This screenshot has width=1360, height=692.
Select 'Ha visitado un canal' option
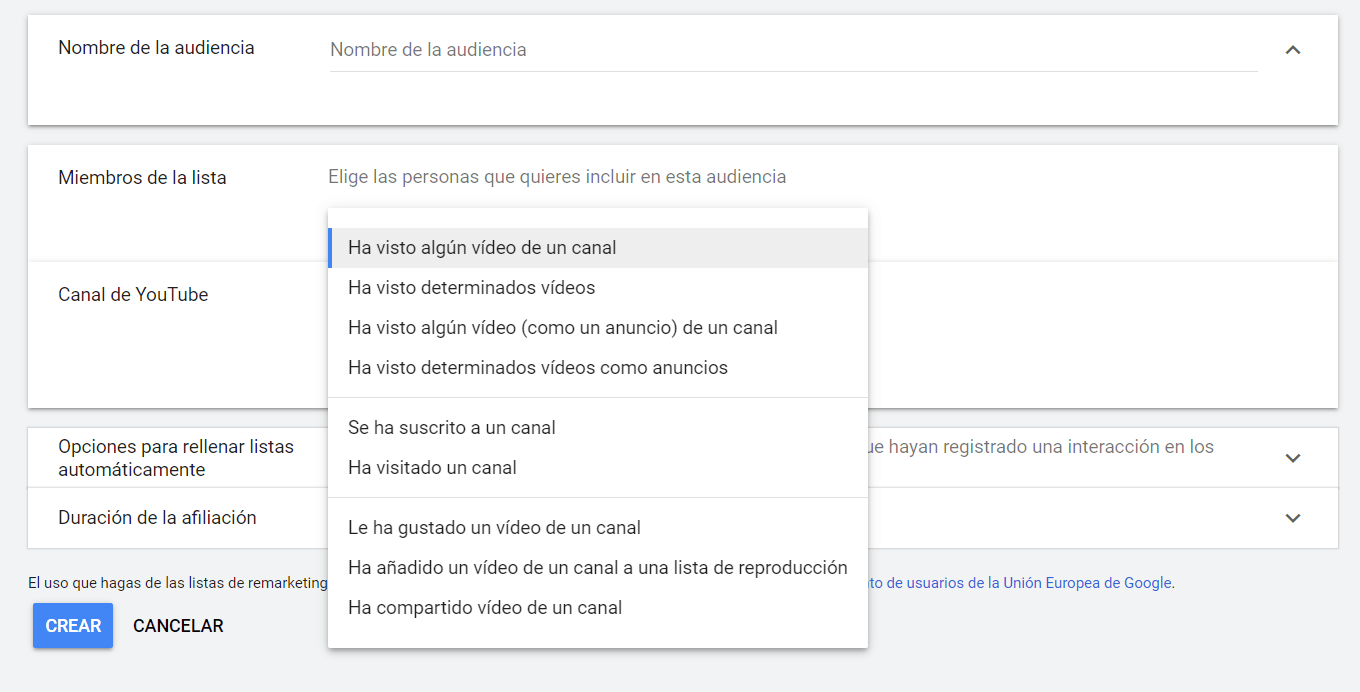(432, 468)
